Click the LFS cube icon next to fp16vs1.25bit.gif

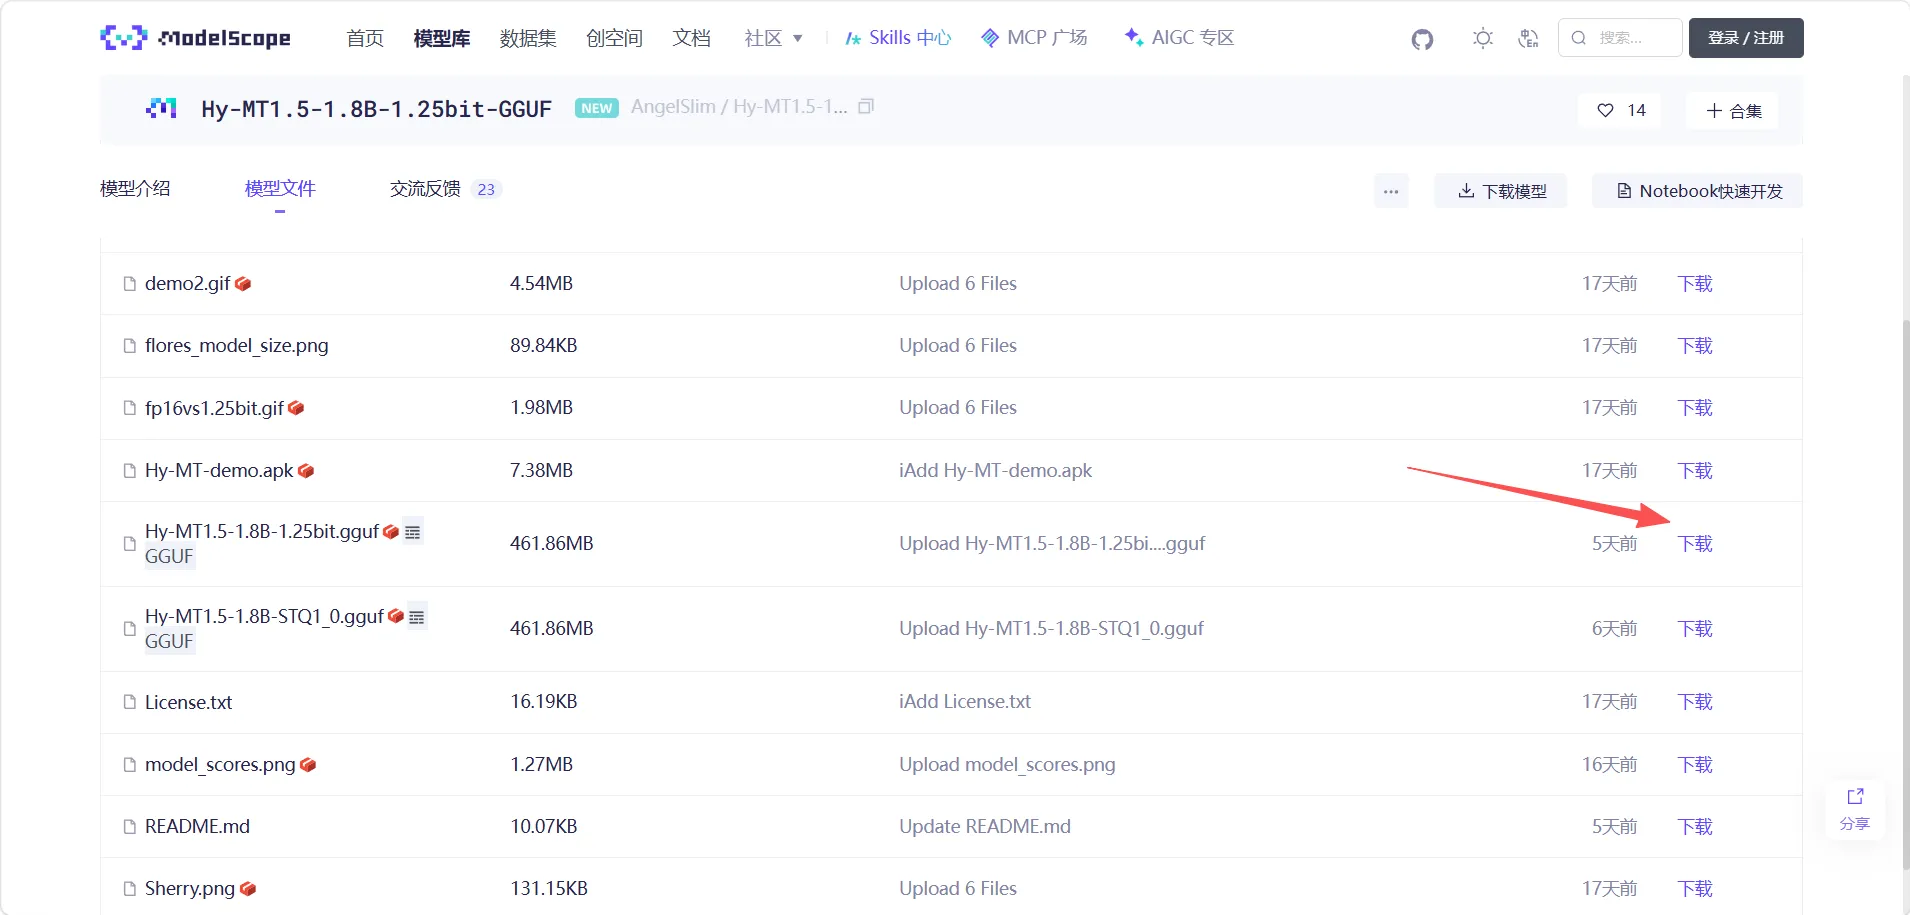296,408
